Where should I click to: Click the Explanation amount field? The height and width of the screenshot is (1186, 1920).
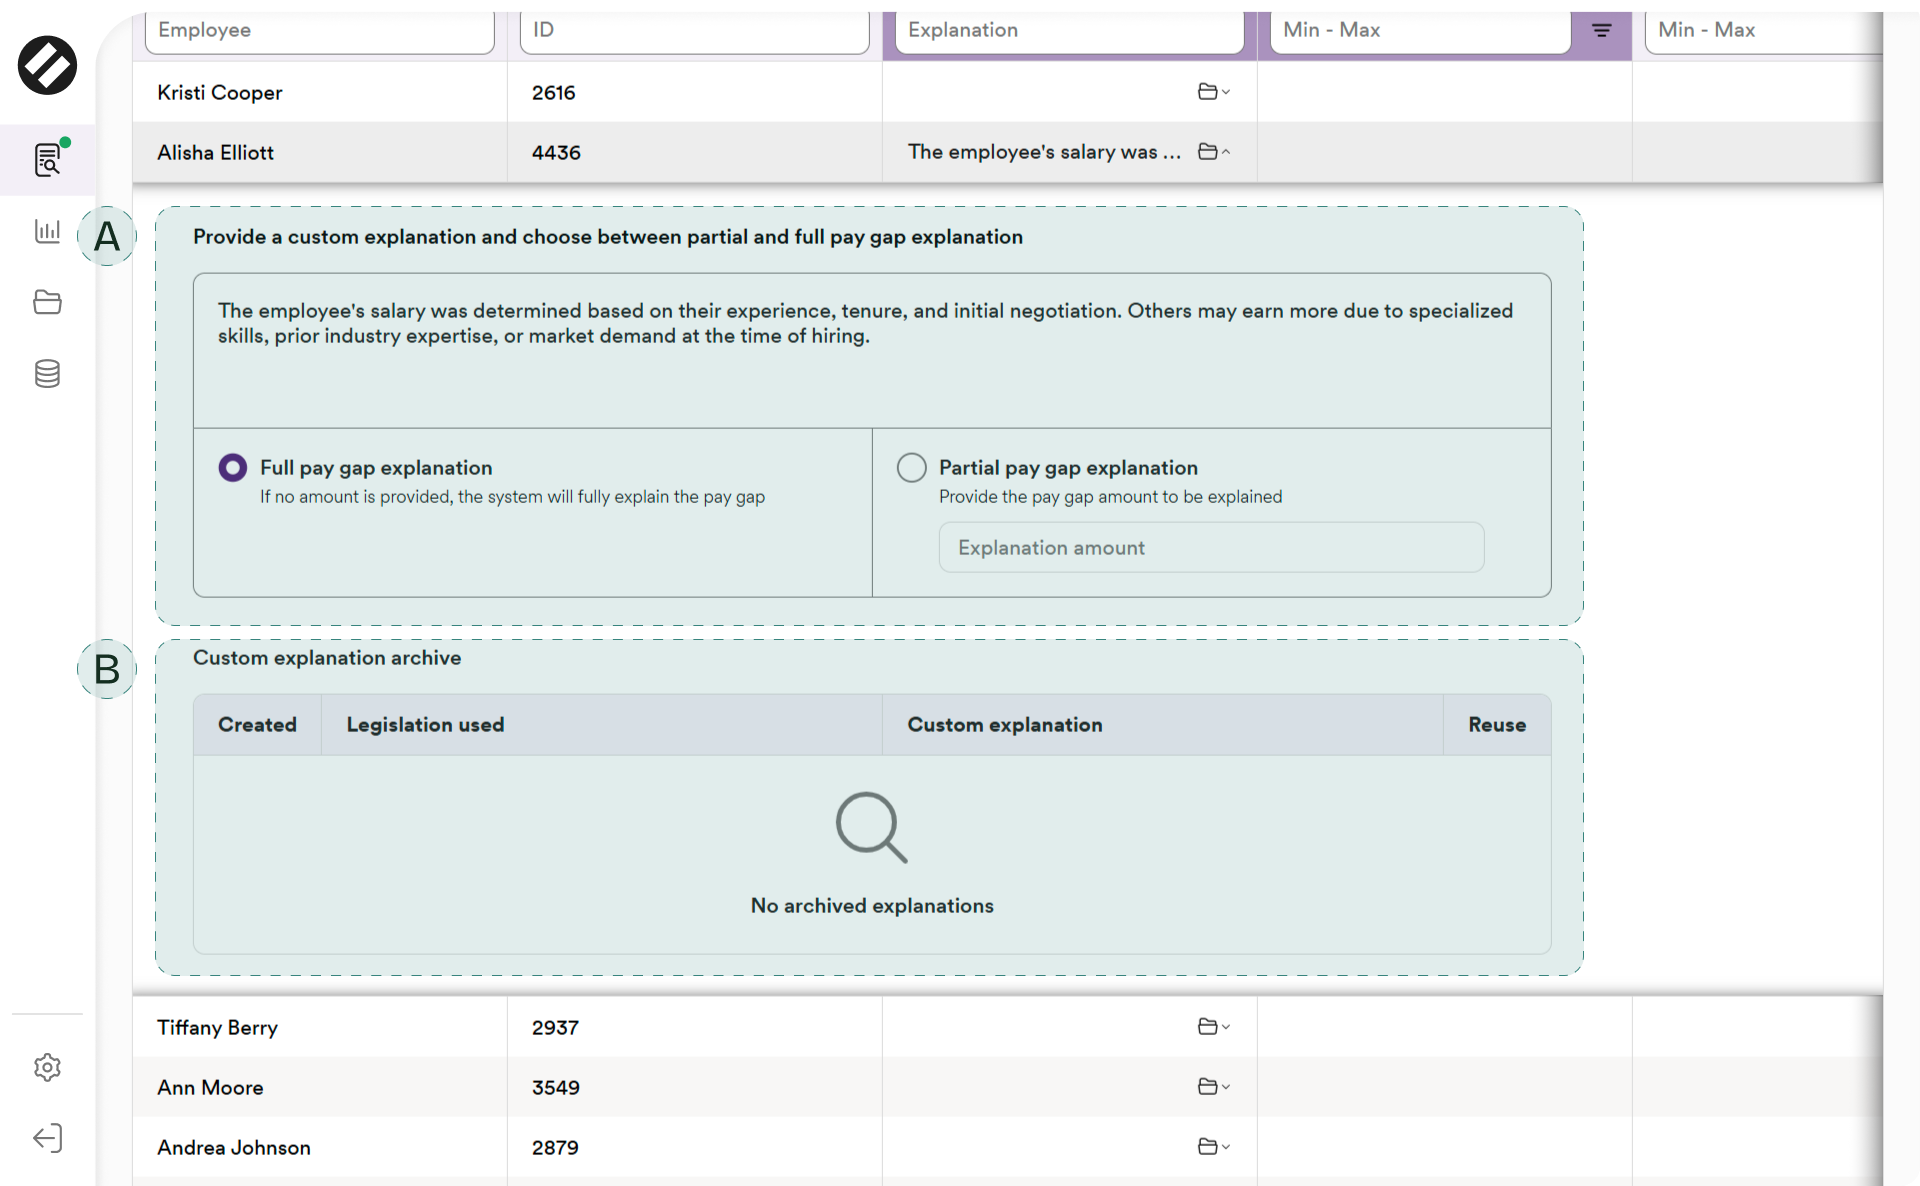point(1210,548)
